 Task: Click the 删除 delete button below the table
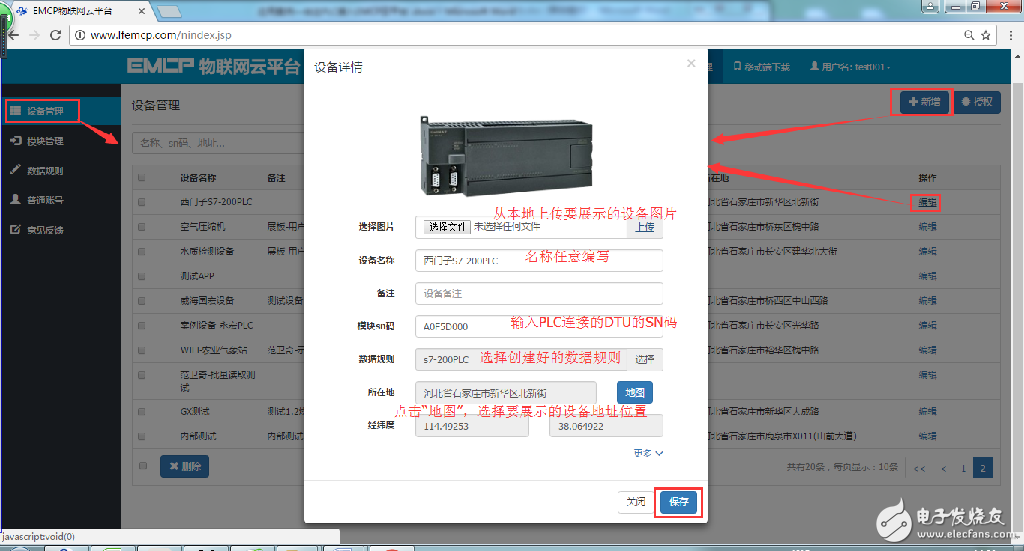point(185,466)
